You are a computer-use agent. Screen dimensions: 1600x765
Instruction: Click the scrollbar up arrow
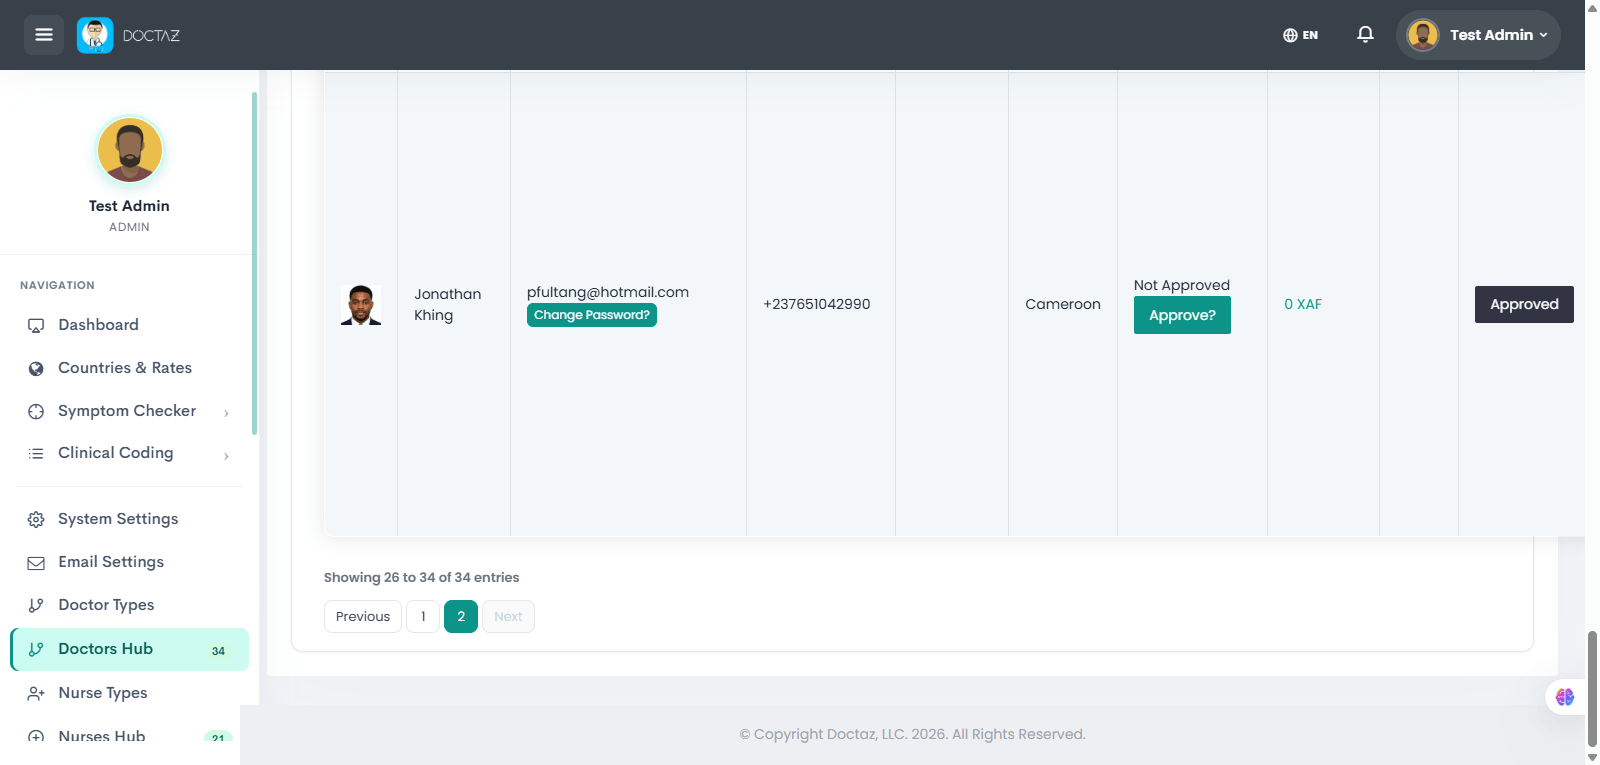coord(1592,7)
